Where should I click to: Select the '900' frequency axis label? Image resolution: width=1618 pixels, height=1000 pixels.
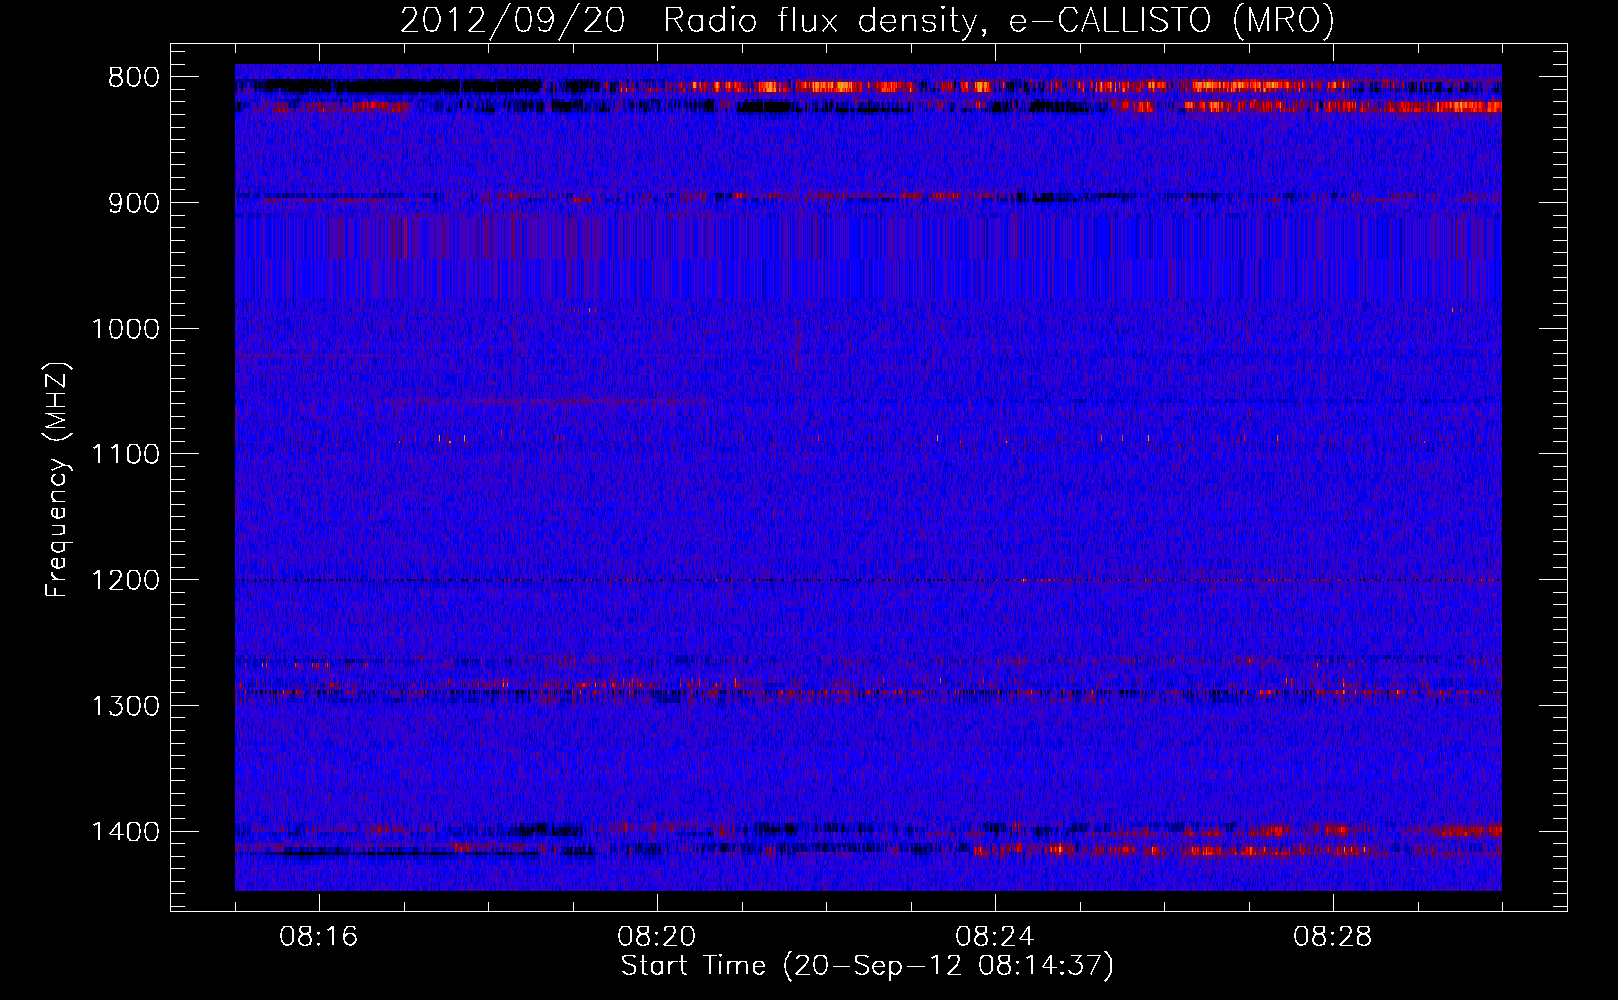pos(133,203)
